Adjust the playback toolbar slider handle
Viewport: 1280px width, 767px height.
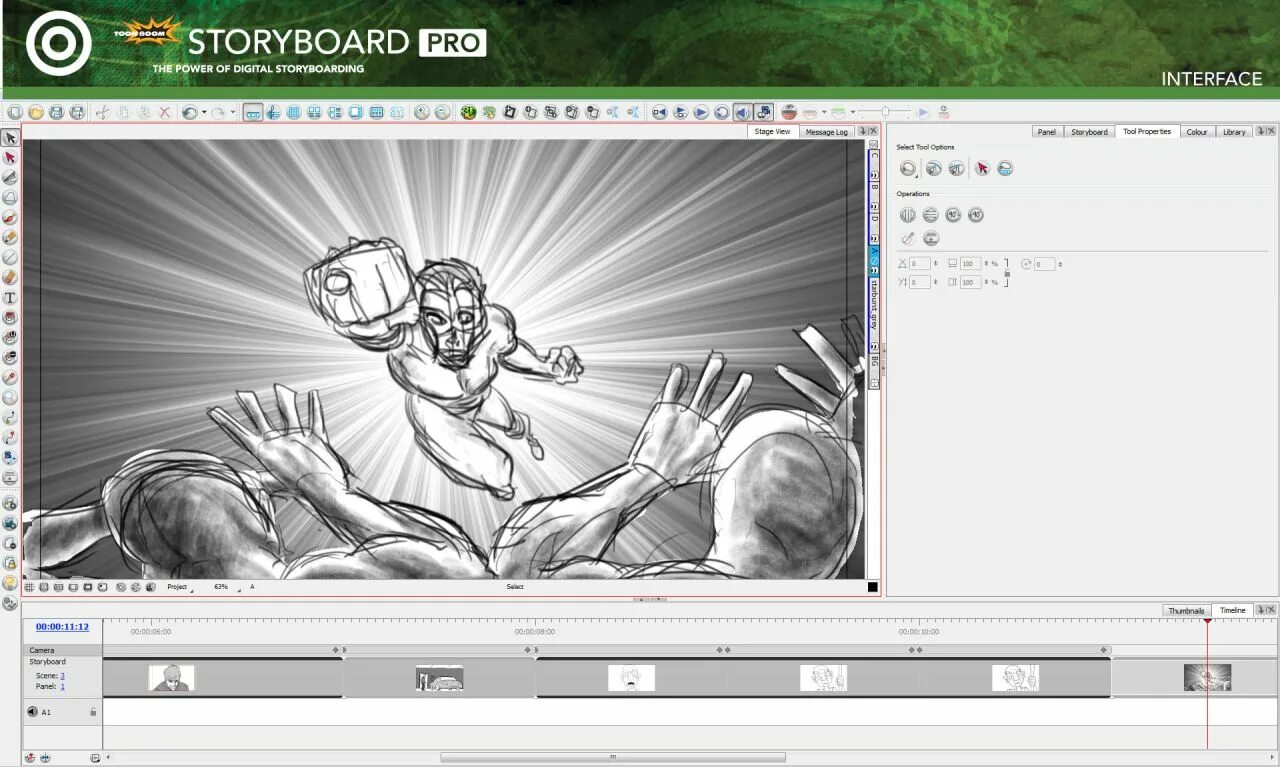[x=884, y=113]
